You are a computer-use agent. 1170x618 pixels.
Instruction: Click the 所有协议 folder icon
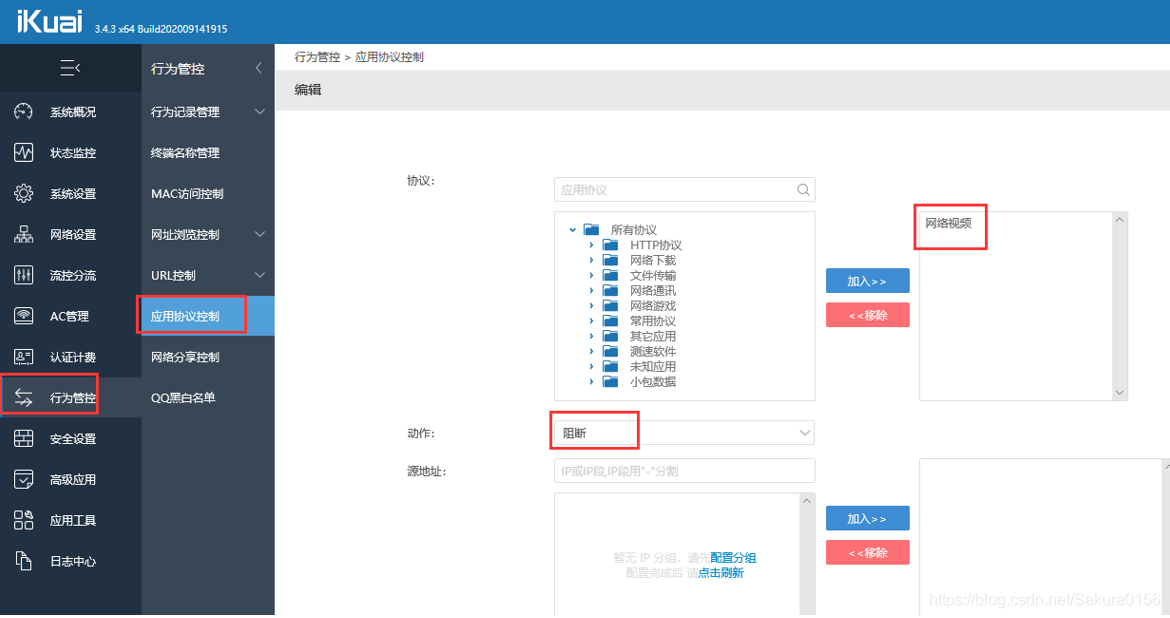592,230
